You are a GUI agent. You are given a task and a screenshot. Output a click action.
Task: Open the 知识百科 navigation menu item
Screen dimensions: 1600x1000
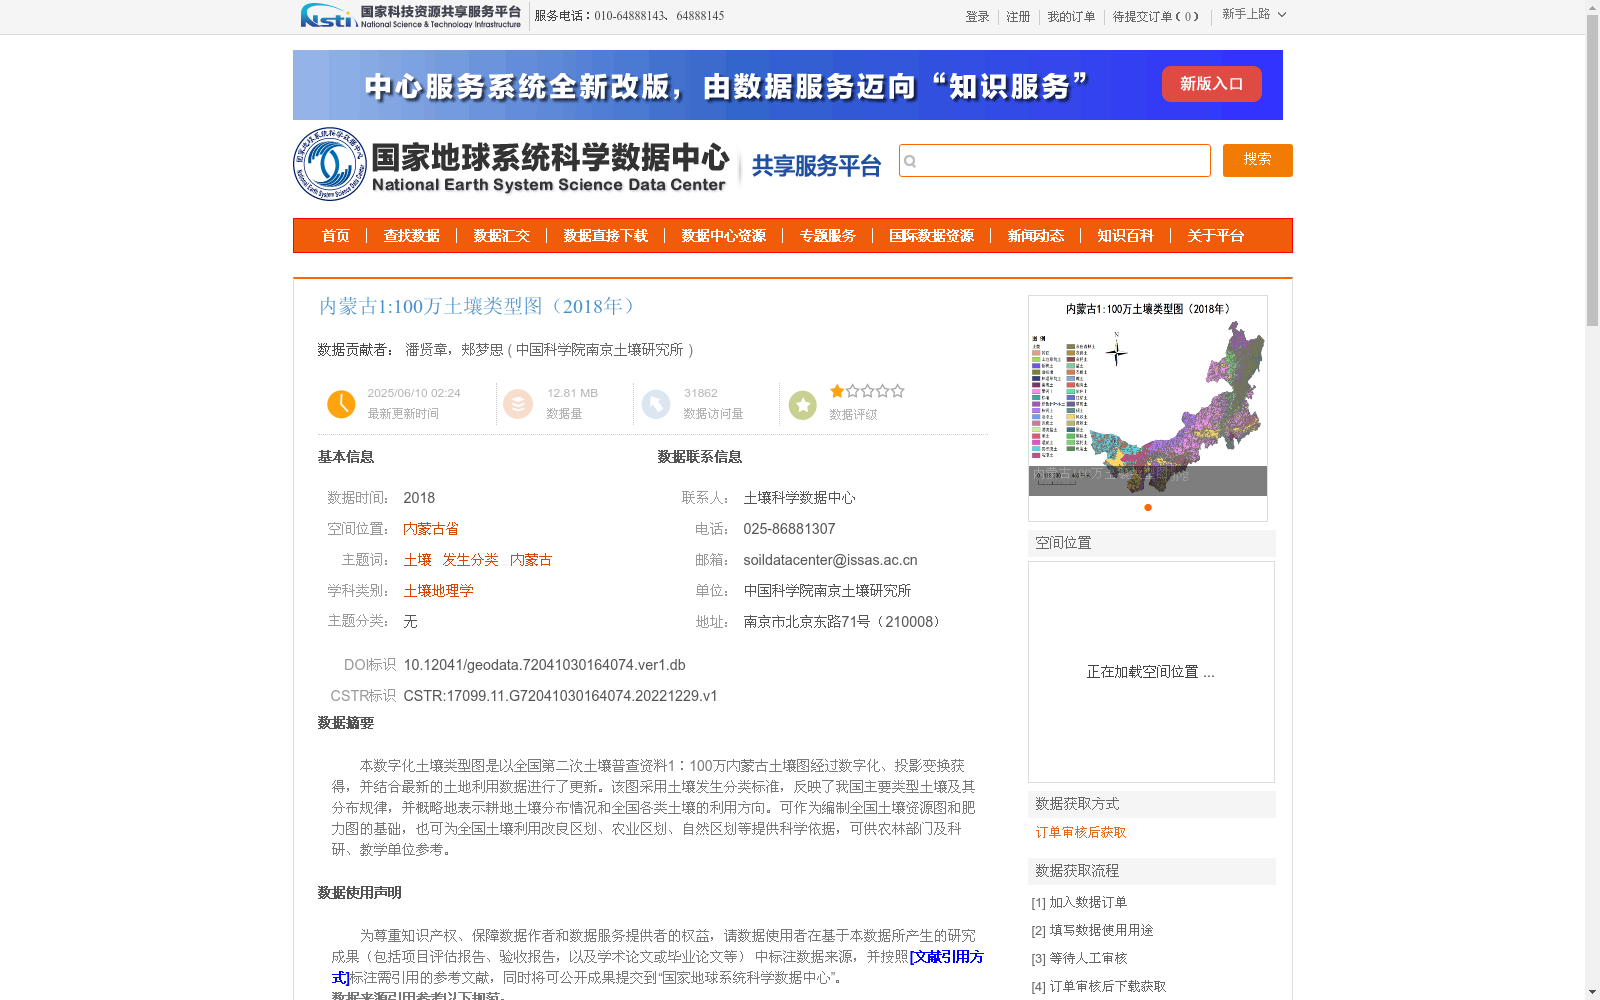pos(1124,236)
